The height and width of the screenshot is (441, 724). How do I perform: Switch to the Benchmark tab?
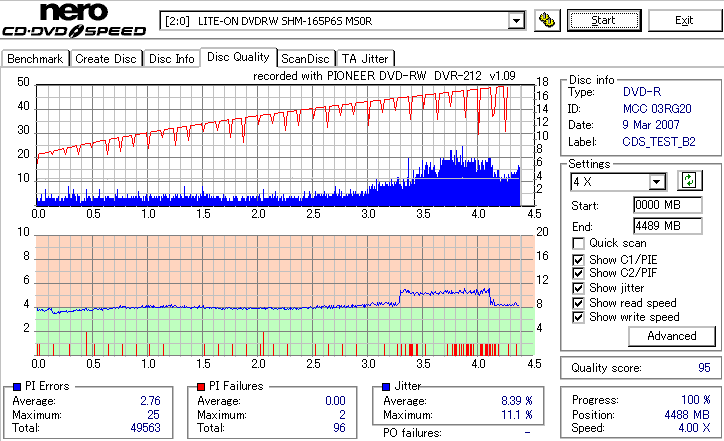coord(35,59)
